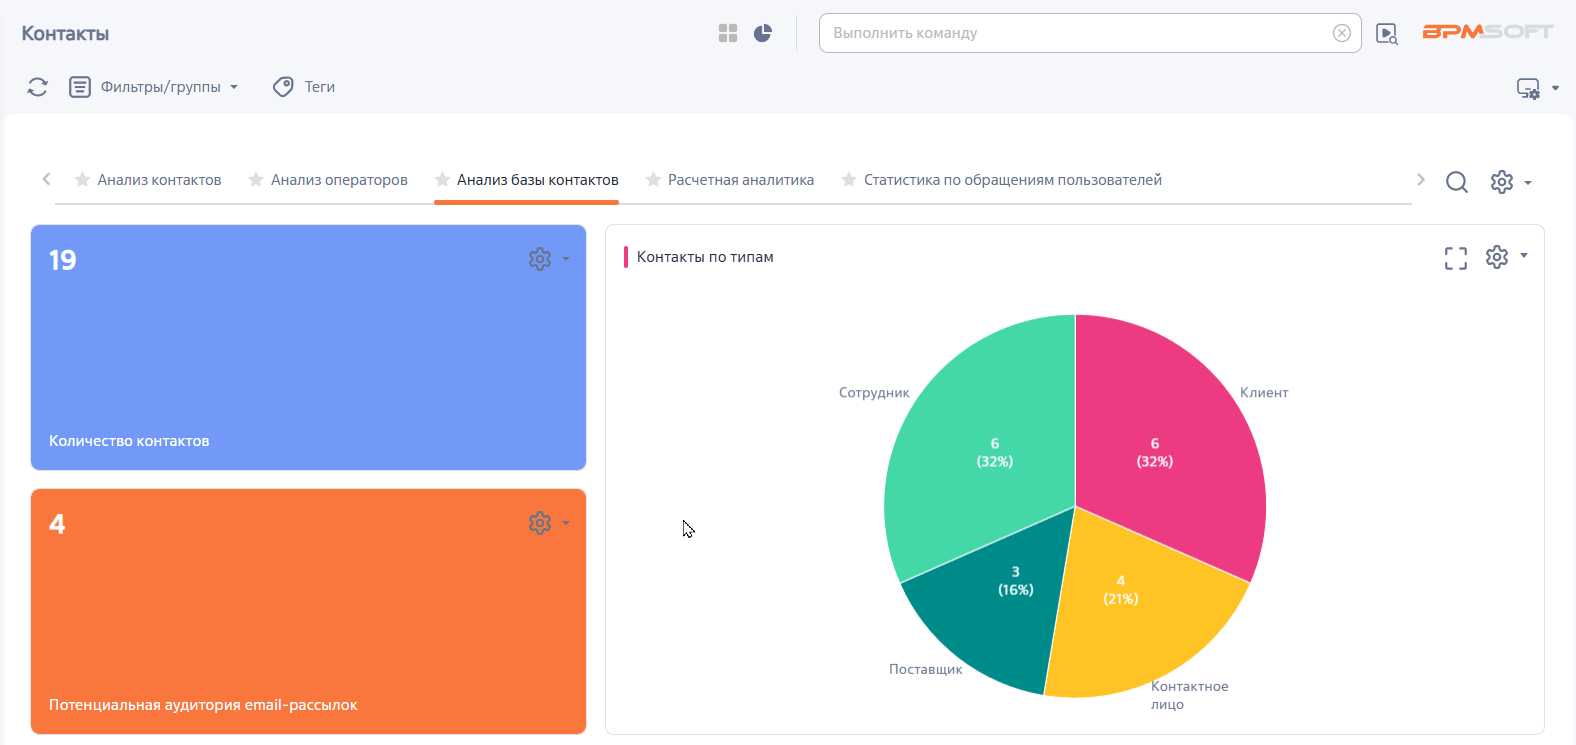The height and width of the screenshot is (745, 1576).
Task: Open the Анализ операторов tab
Action: pos(339,180)
